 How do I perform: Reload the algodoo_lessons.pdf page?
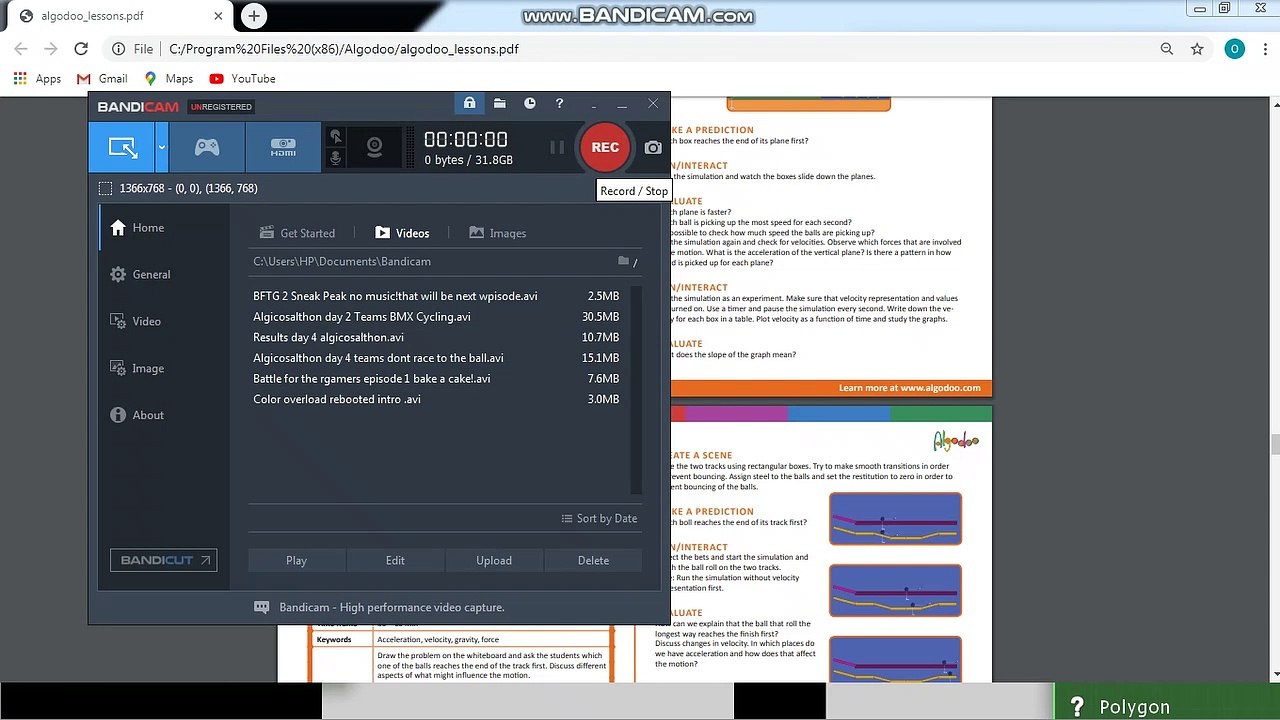coord(81,49)
